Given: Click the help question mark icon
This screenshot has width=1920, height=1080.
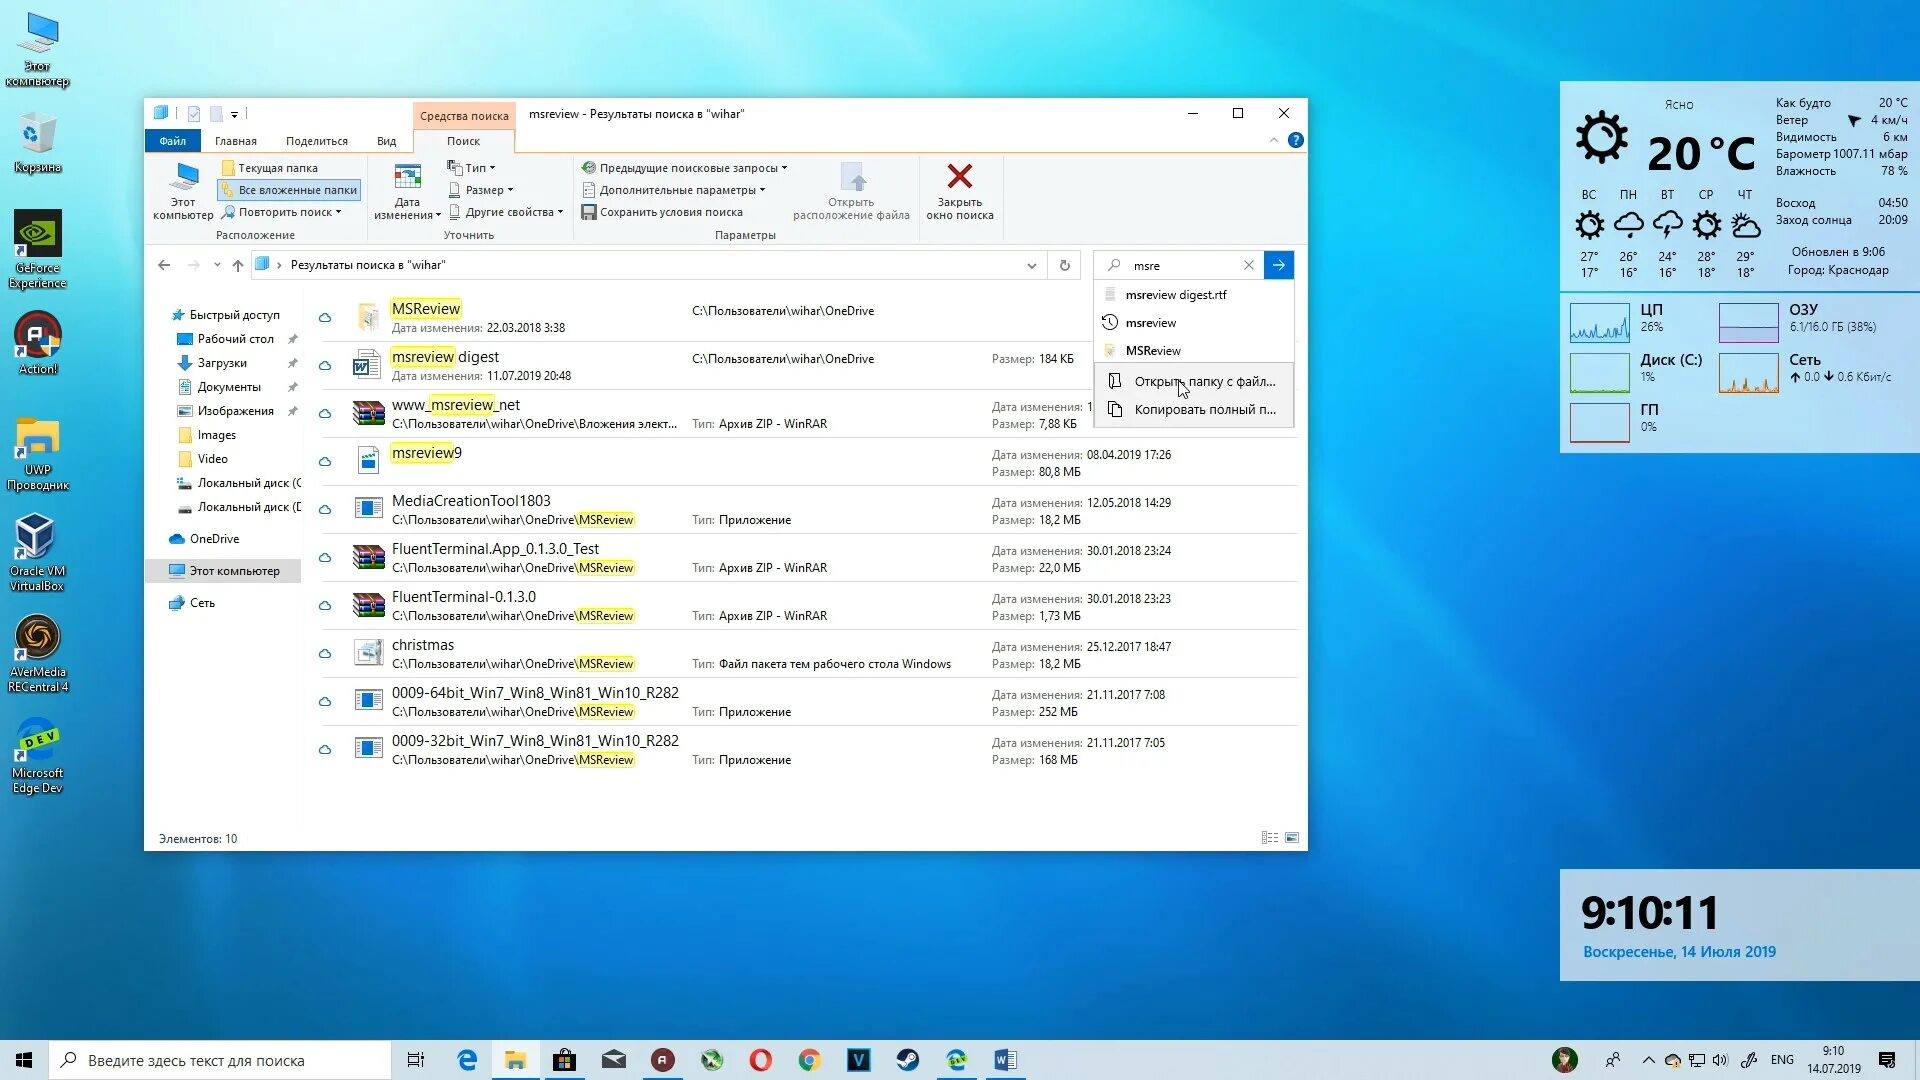Looking at the screenshot, I should [x=1295, y=140].
